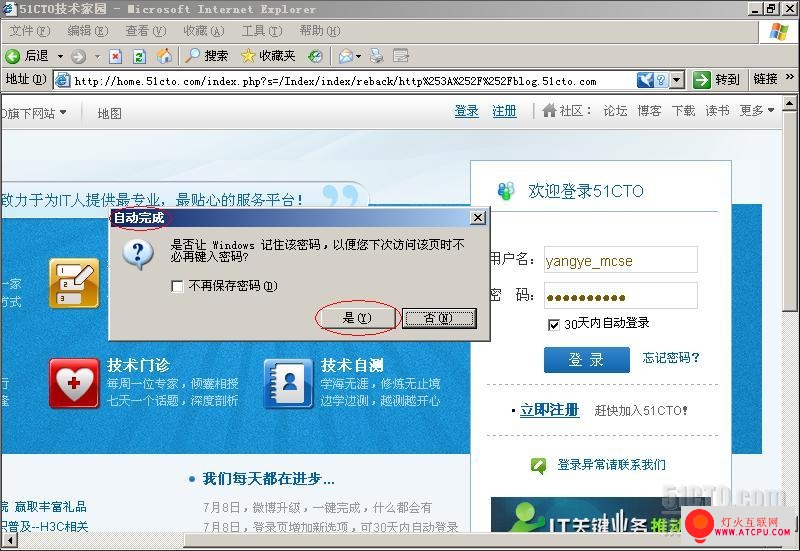Click the Stop page loading icon
The width and height of the screenshot is (800, 551).
[116, 56]
